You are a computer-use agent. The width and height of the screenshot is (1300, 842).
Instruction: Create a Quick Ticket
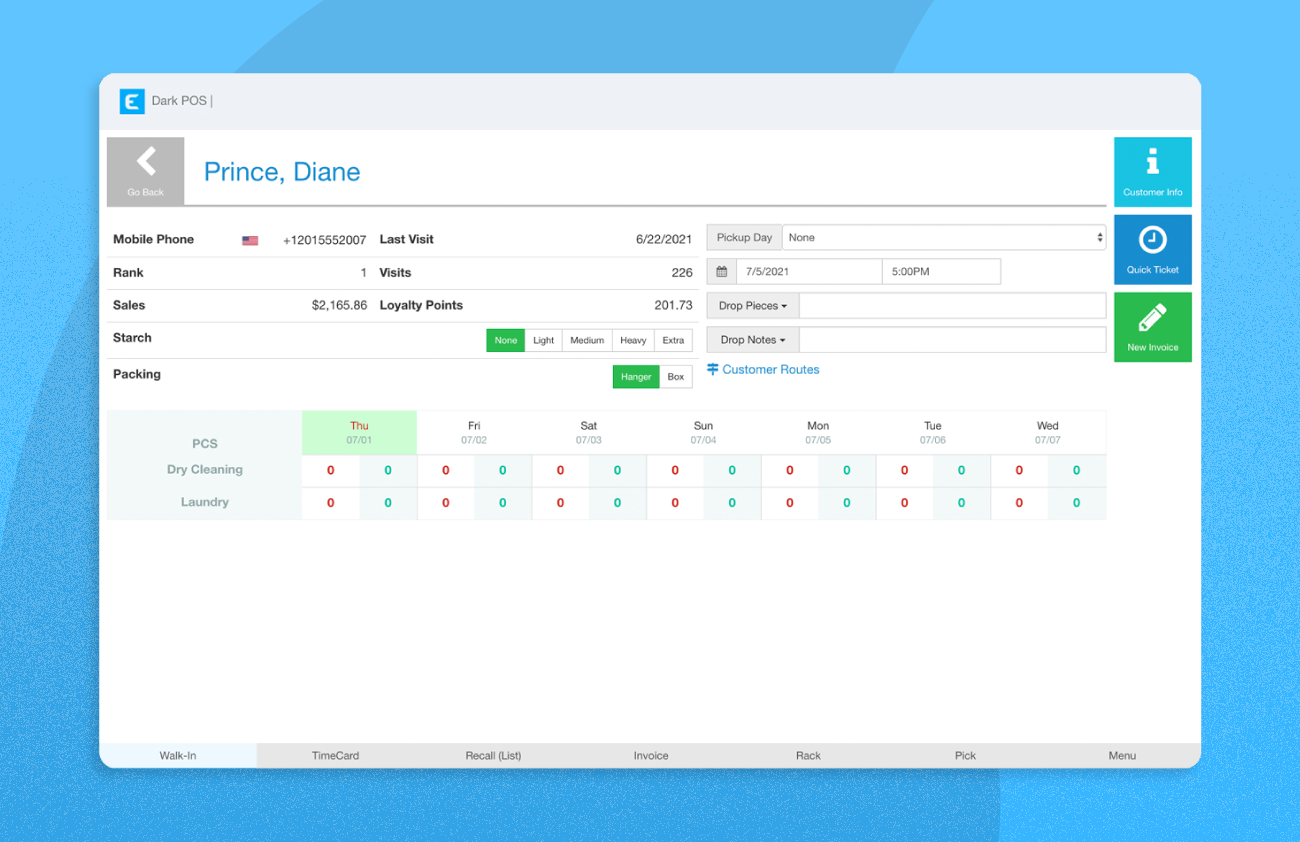click(x=1152, y=249)
